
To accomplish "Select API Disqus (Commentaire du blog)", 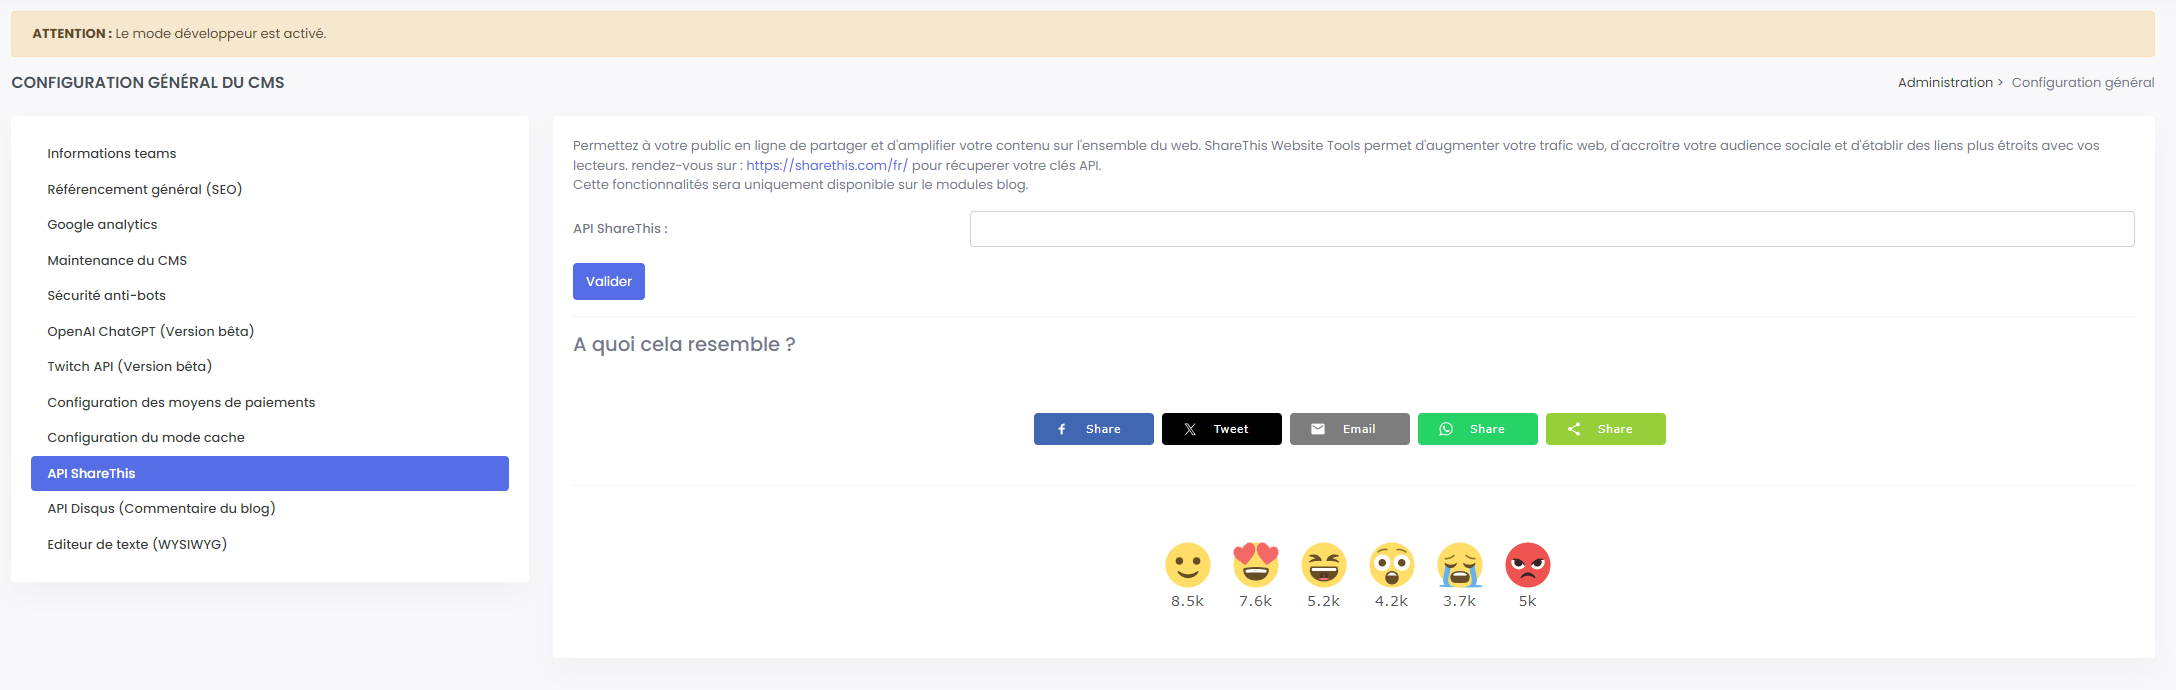I will [x=161, y=509].
